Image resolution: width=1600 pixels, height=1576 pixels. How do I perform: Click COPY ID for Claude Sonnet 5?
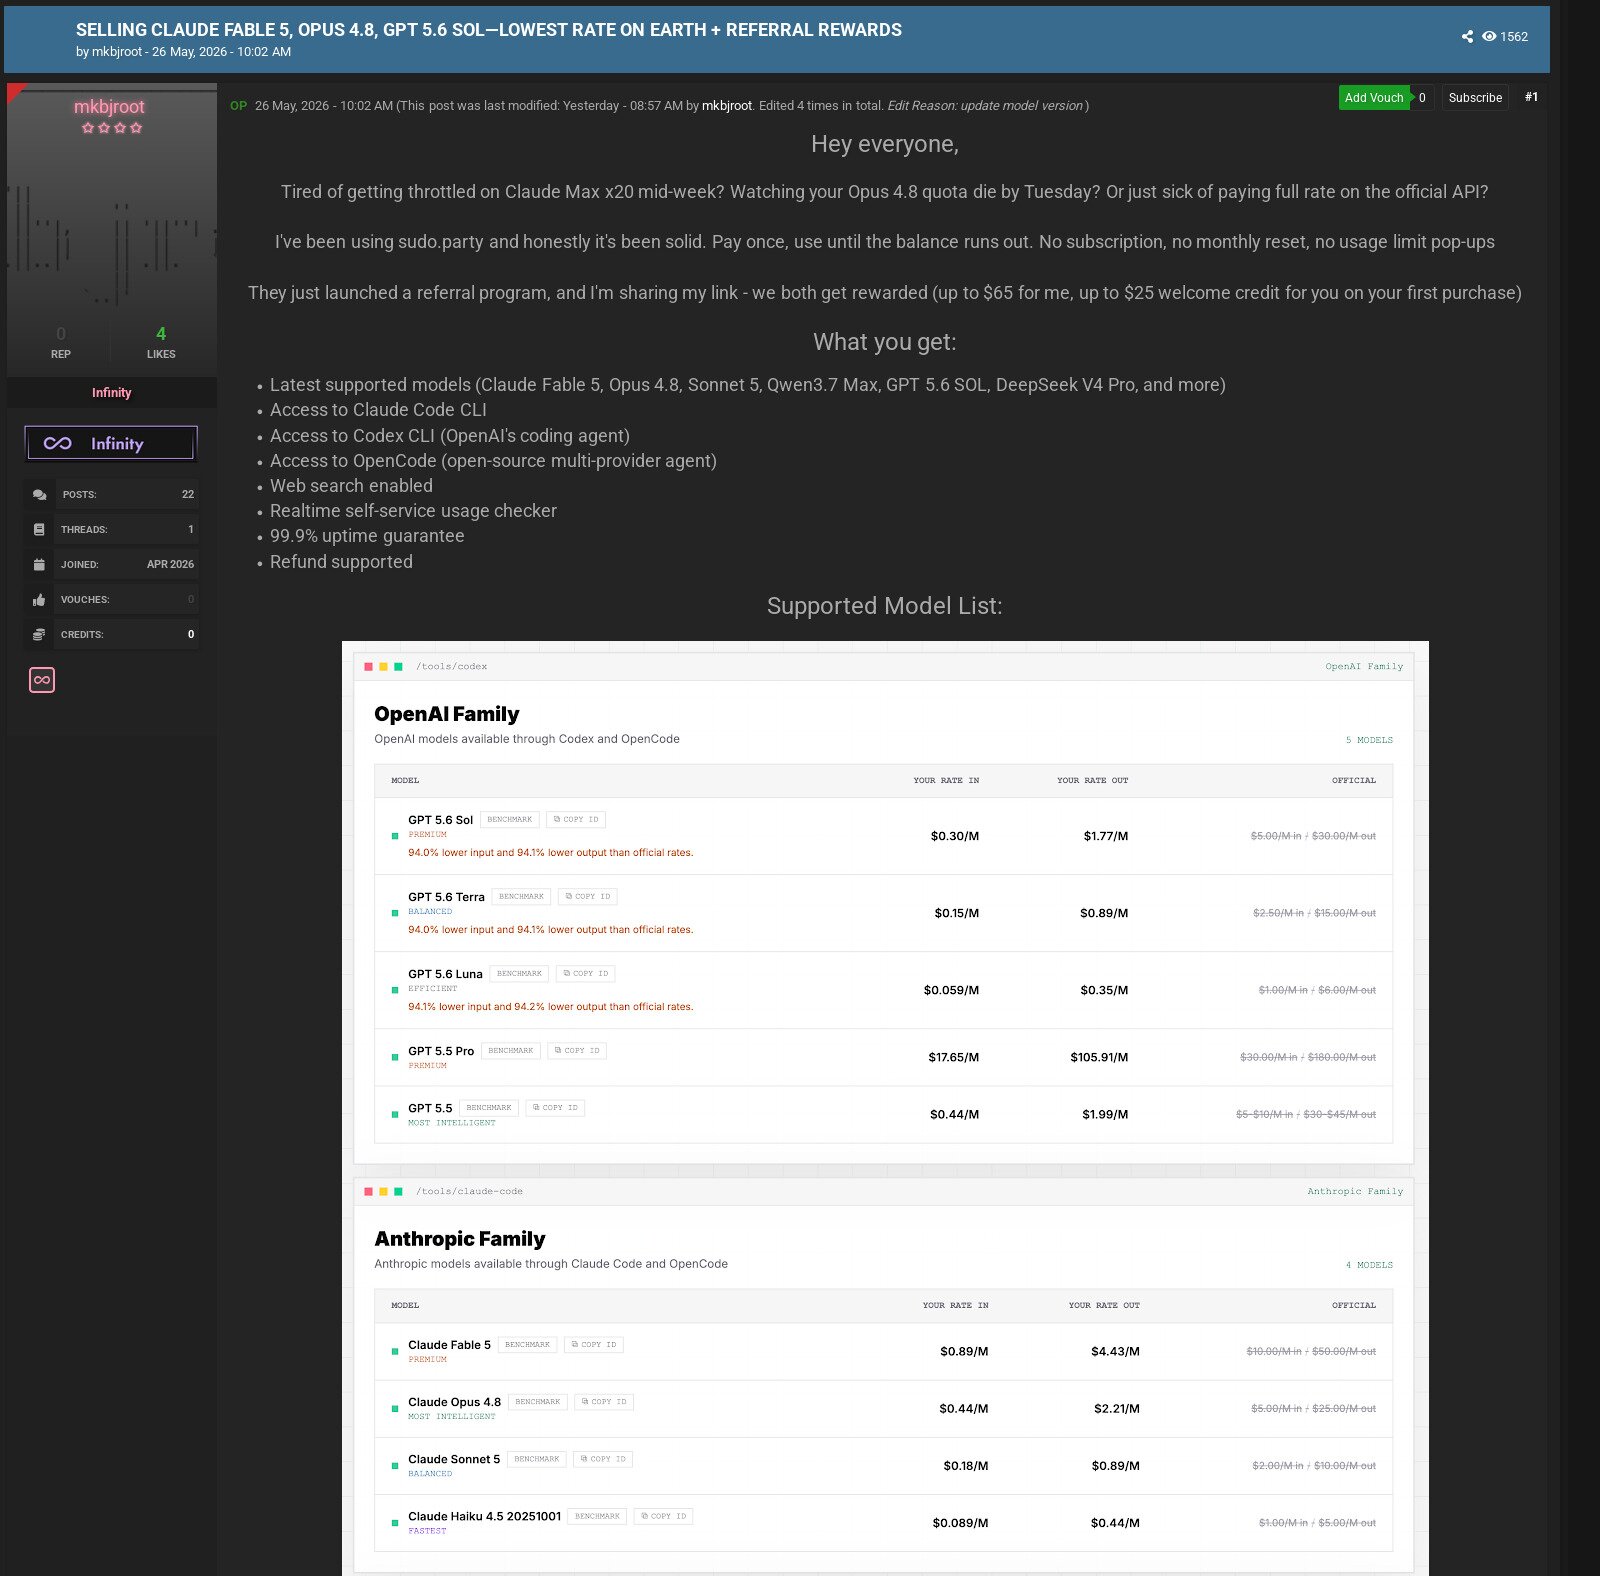pos(603,1459)
